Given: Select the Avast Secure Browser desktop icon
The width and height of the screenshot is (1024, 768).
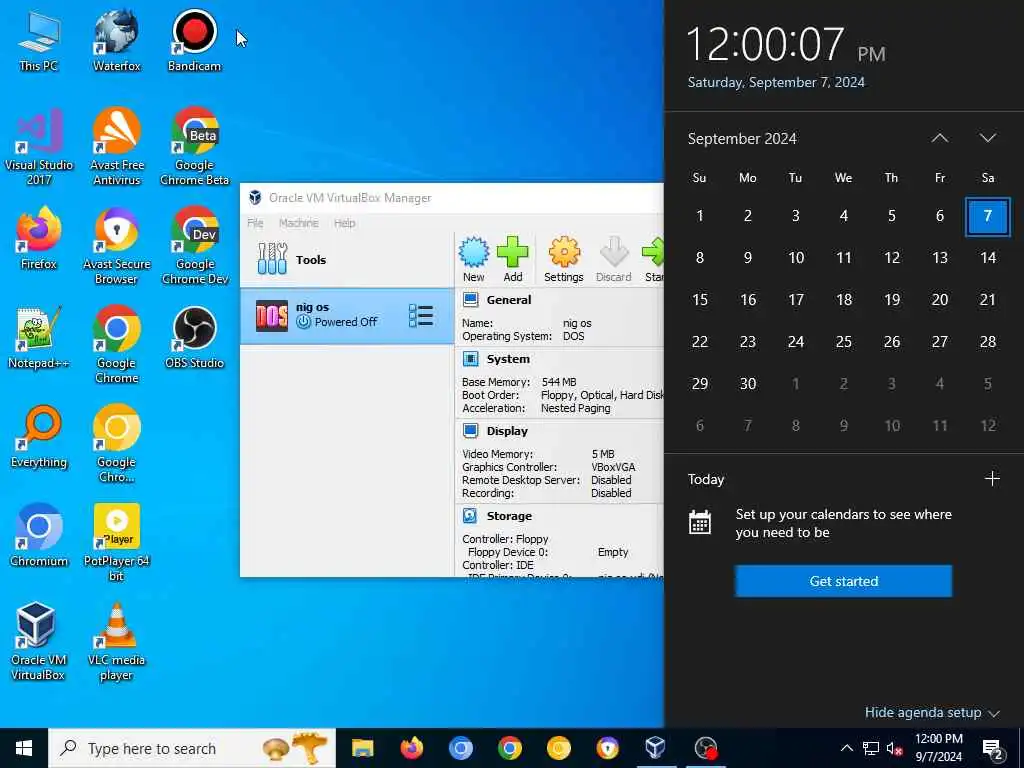Looking at the screenshot, I should pos(116,246).
